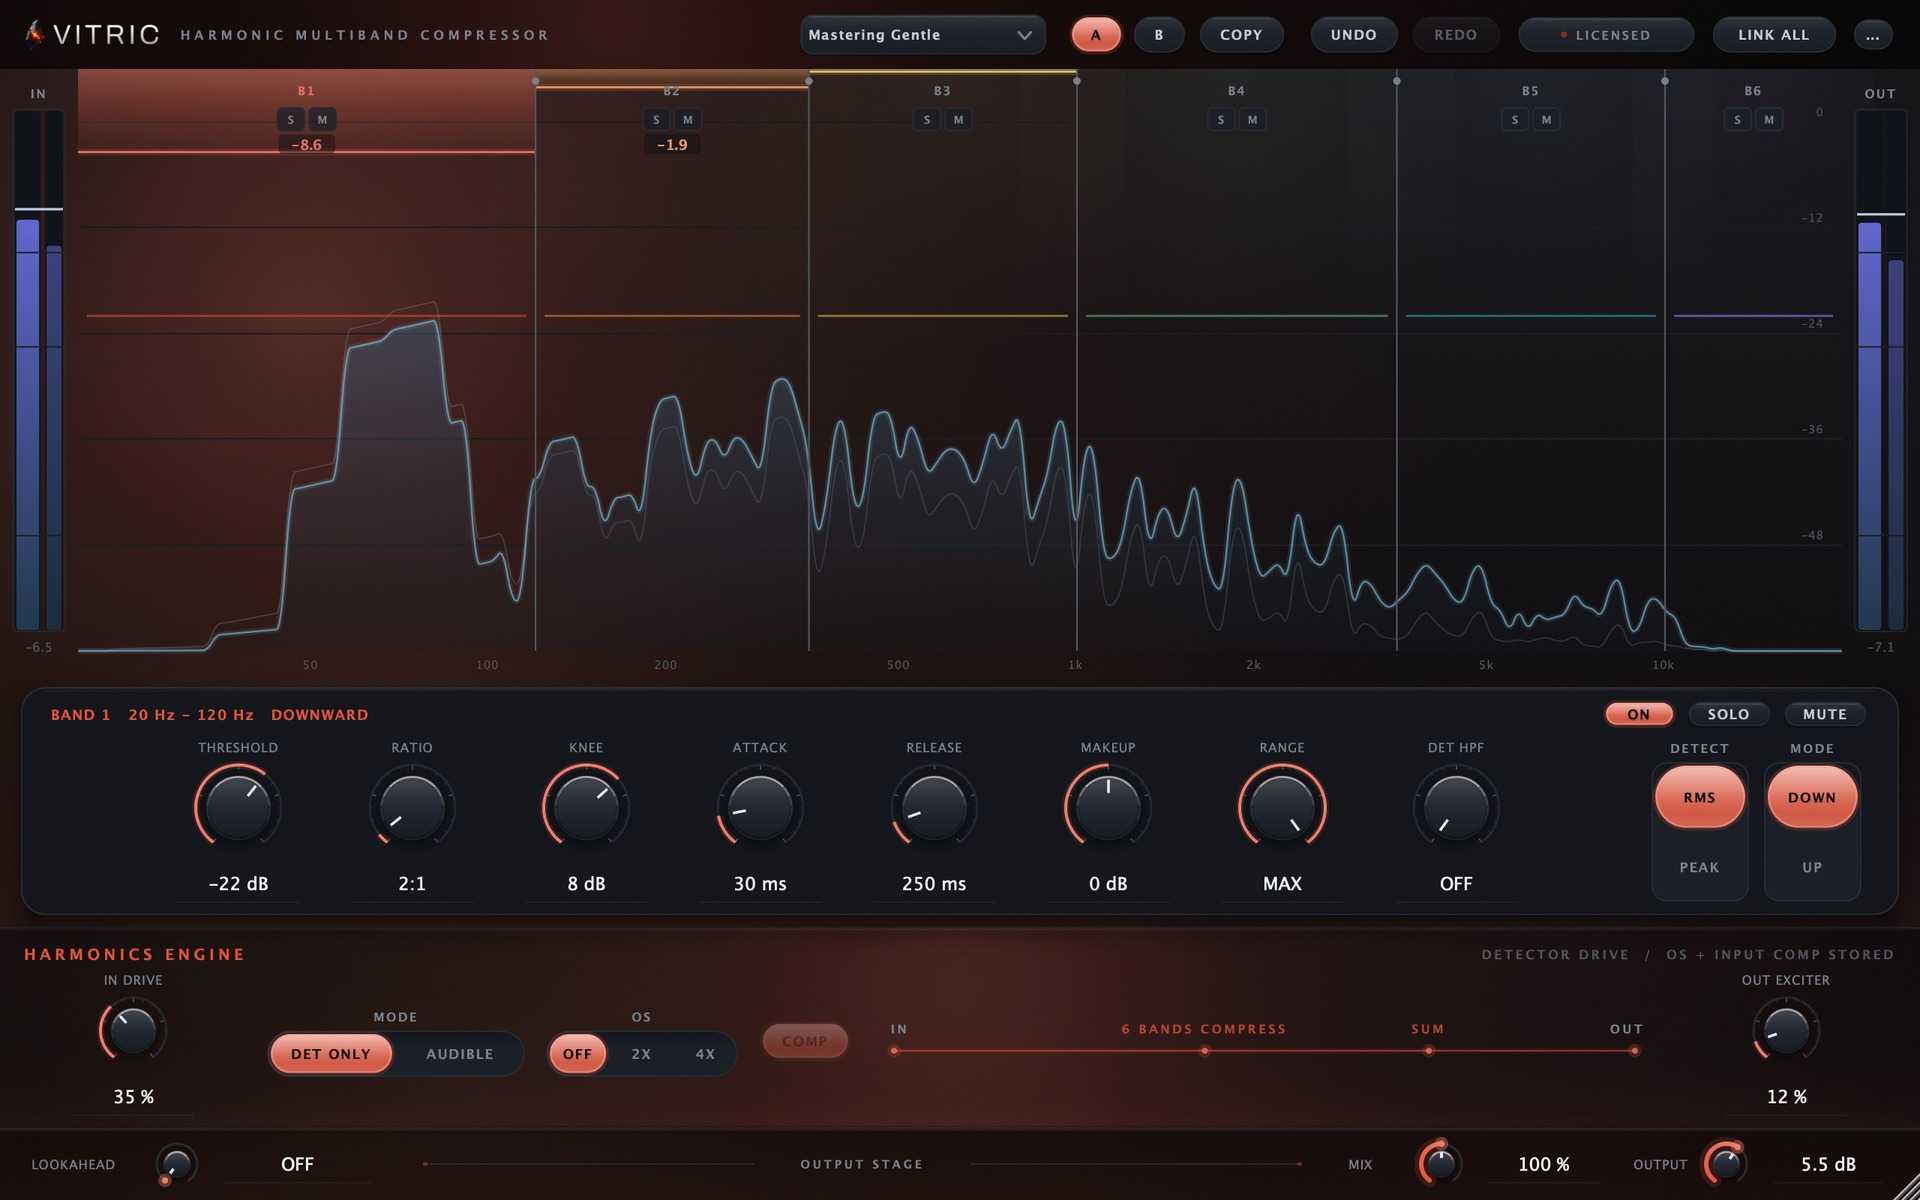Mute band B6 with its M button
This screenshot has width=1920, height=1200.
click(1769, 120)
